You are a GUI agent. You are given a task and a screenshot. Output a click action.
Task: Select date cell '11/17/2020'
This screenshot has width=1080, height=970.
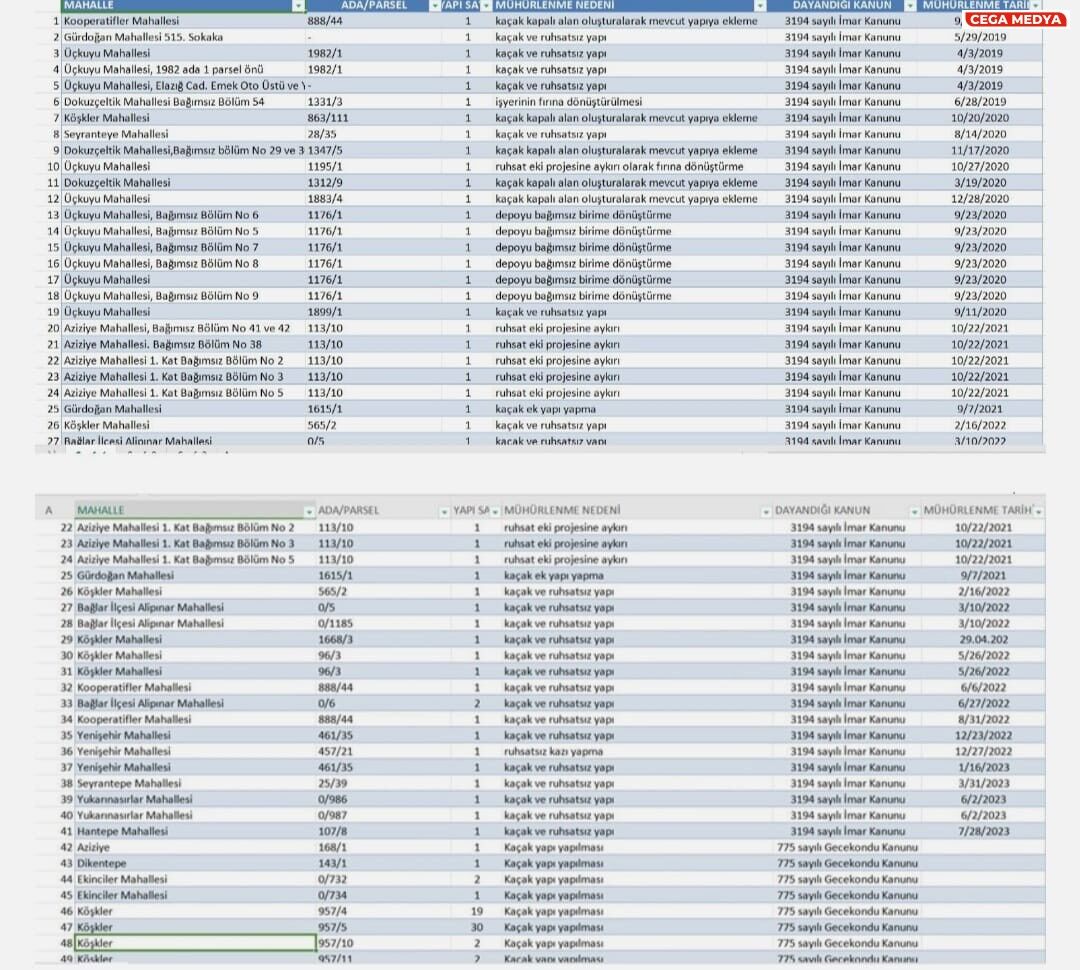[x=980, y=150]
